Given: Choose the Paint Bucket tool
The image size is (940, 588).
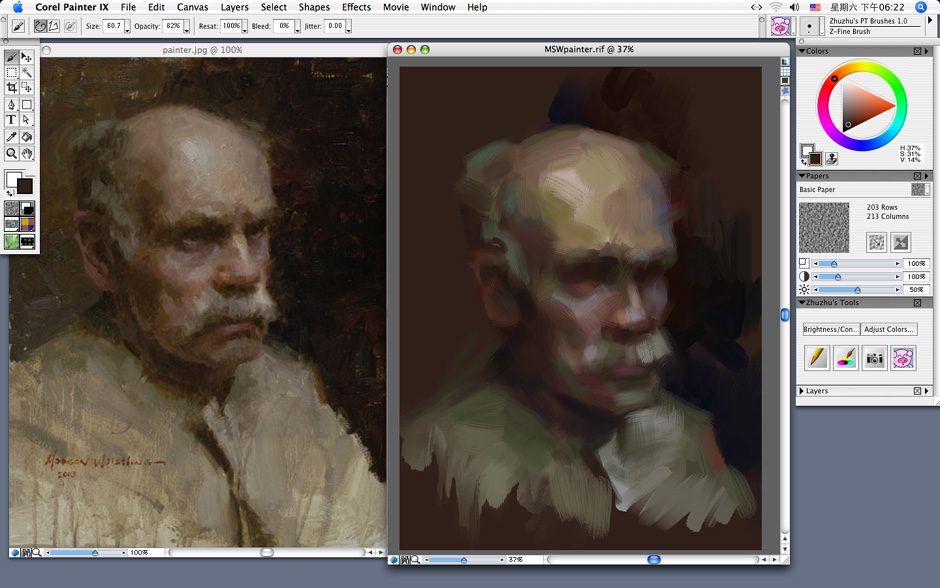Looking at the screenshot, I should pyautogui.click(x=27, y=137).
